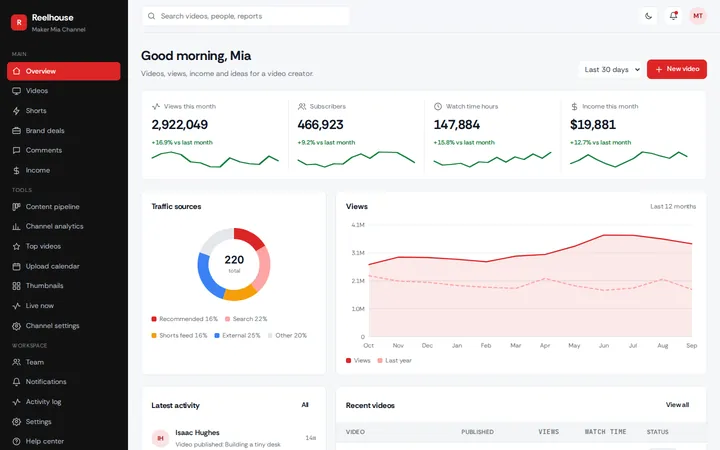Click the Views this month sparkline
The height and width of the screenshot is (450, 720).
pyautogui.click(x=215, y=159)
